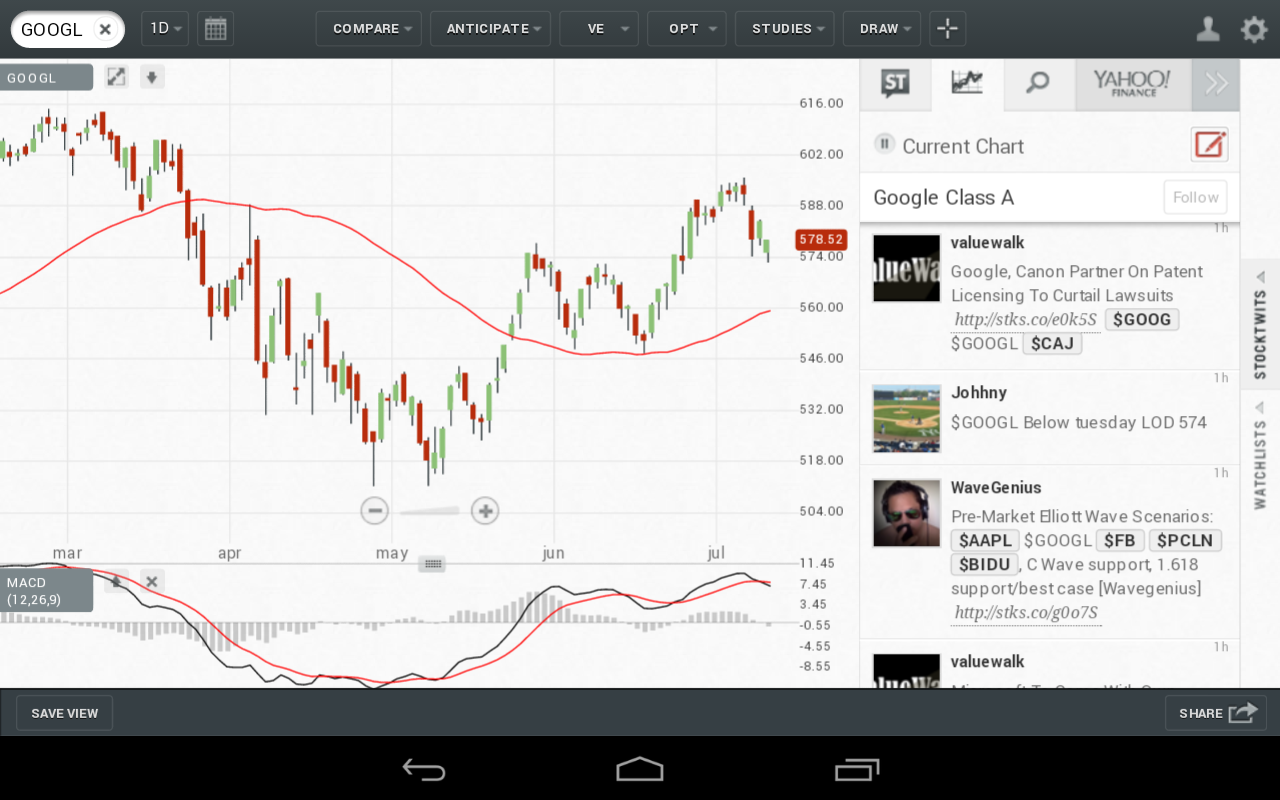
Task: Open the stks.co/g0o7S link
Action: (1026, 613)
